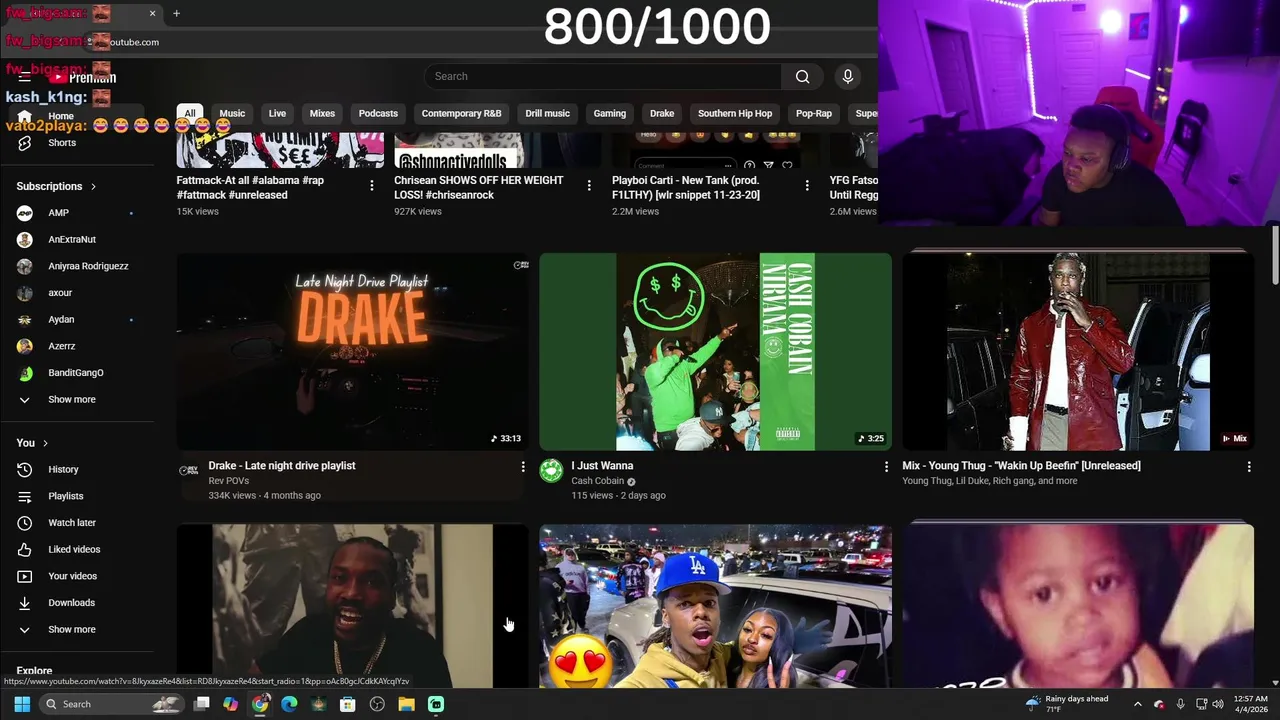Expand the Subscriptions section header
The height and width of the screenshot is (720, 1280).
(x=57, y=186)
